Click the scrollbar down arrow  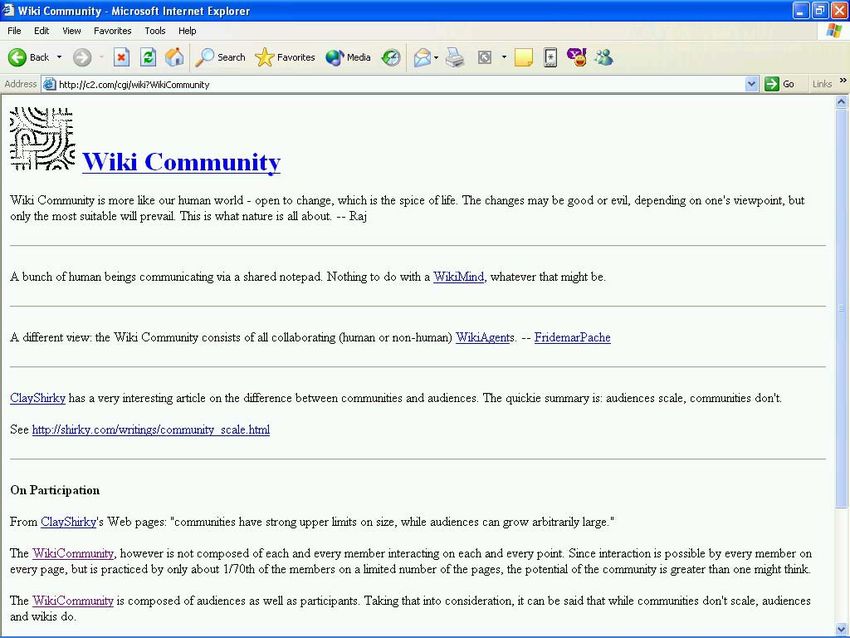[841, 629]
